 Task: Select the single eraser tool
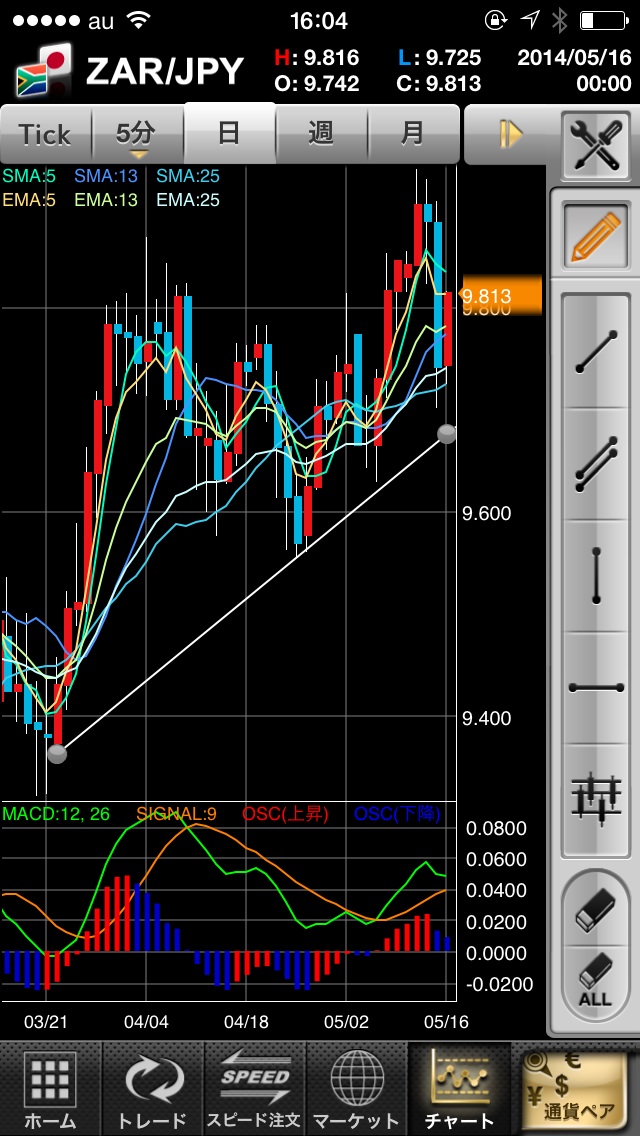coord(595,910)
